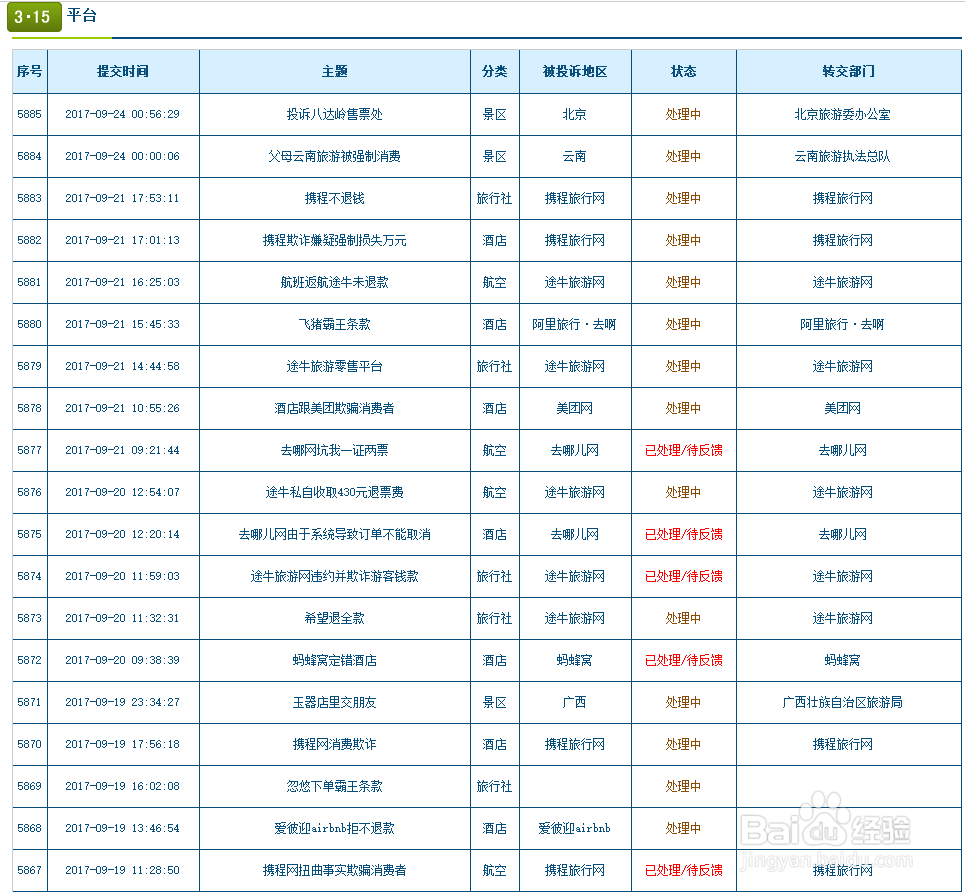The width and height of the screenshot is (965, 894).
Task: Open complaint 蚂蜂窝定错酒店
Action: (335, 660)
